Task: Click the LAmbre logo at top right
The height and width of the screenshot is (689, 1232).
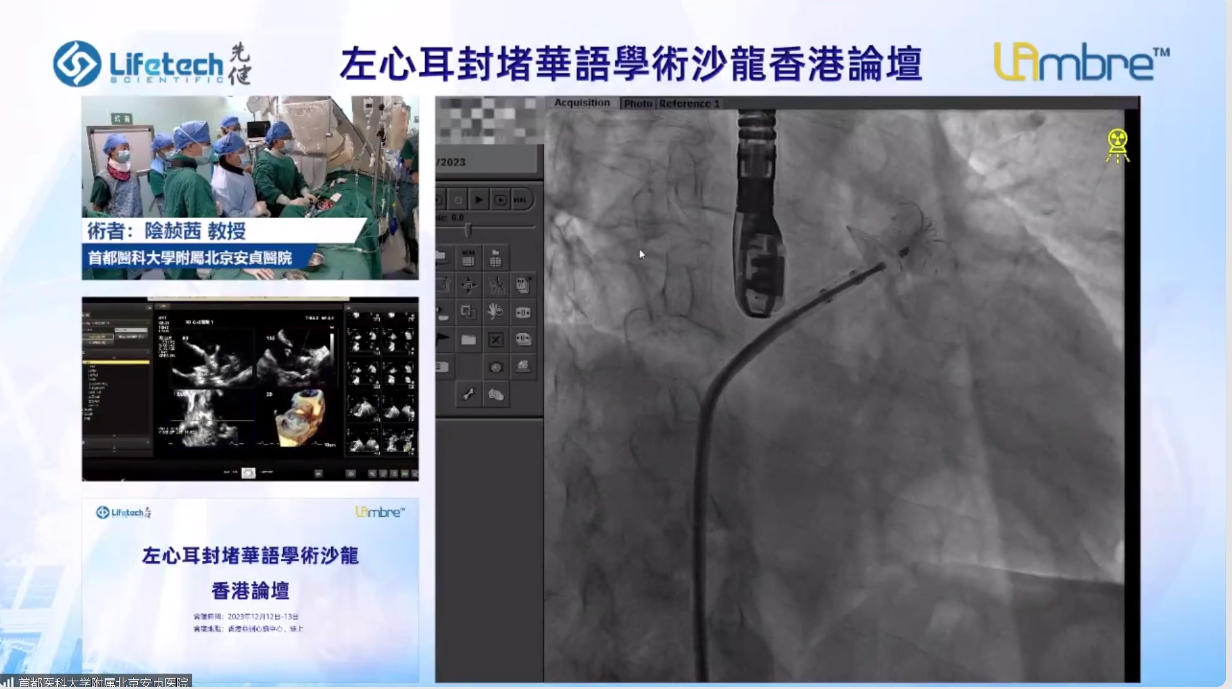Action: click(x=1081, y=62)
